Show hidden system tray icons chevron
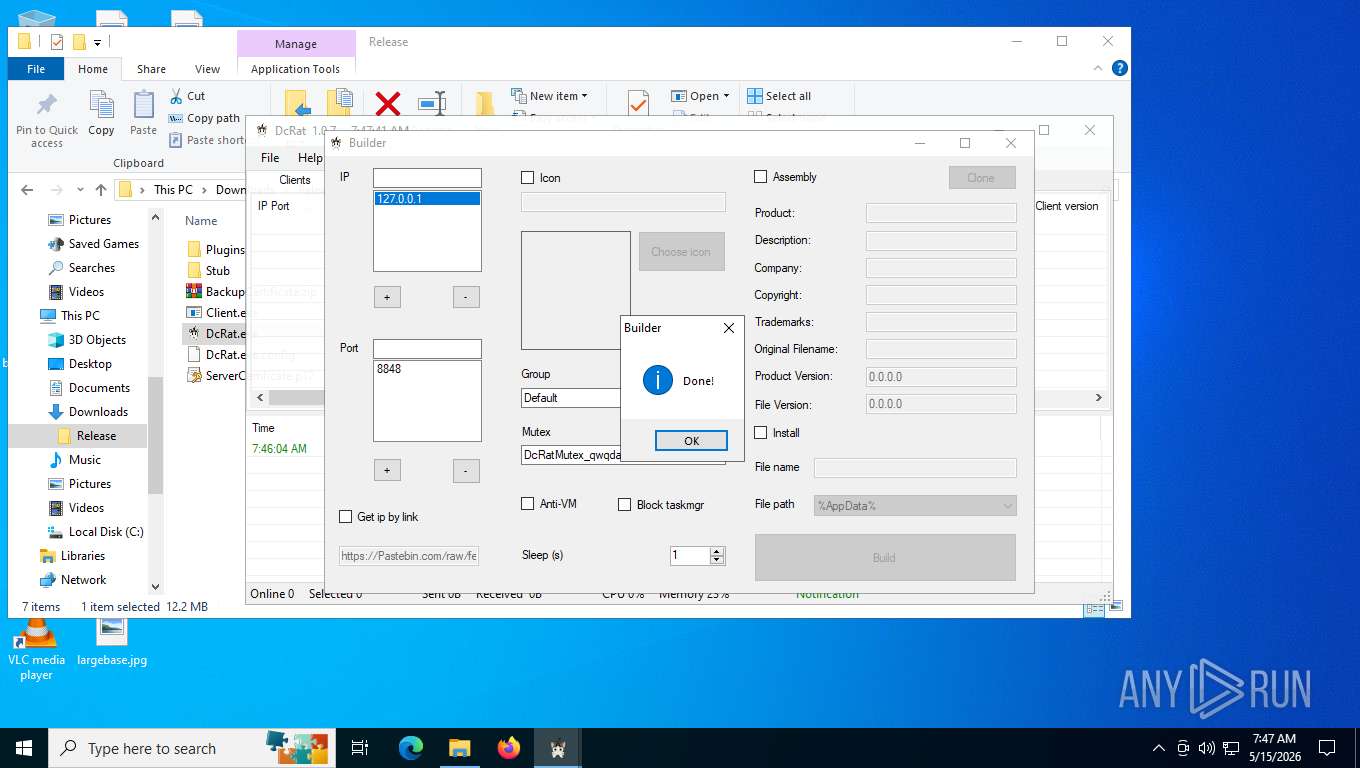The height and width of the screenshot is (768, 1360). click(x=1159, y=748)
